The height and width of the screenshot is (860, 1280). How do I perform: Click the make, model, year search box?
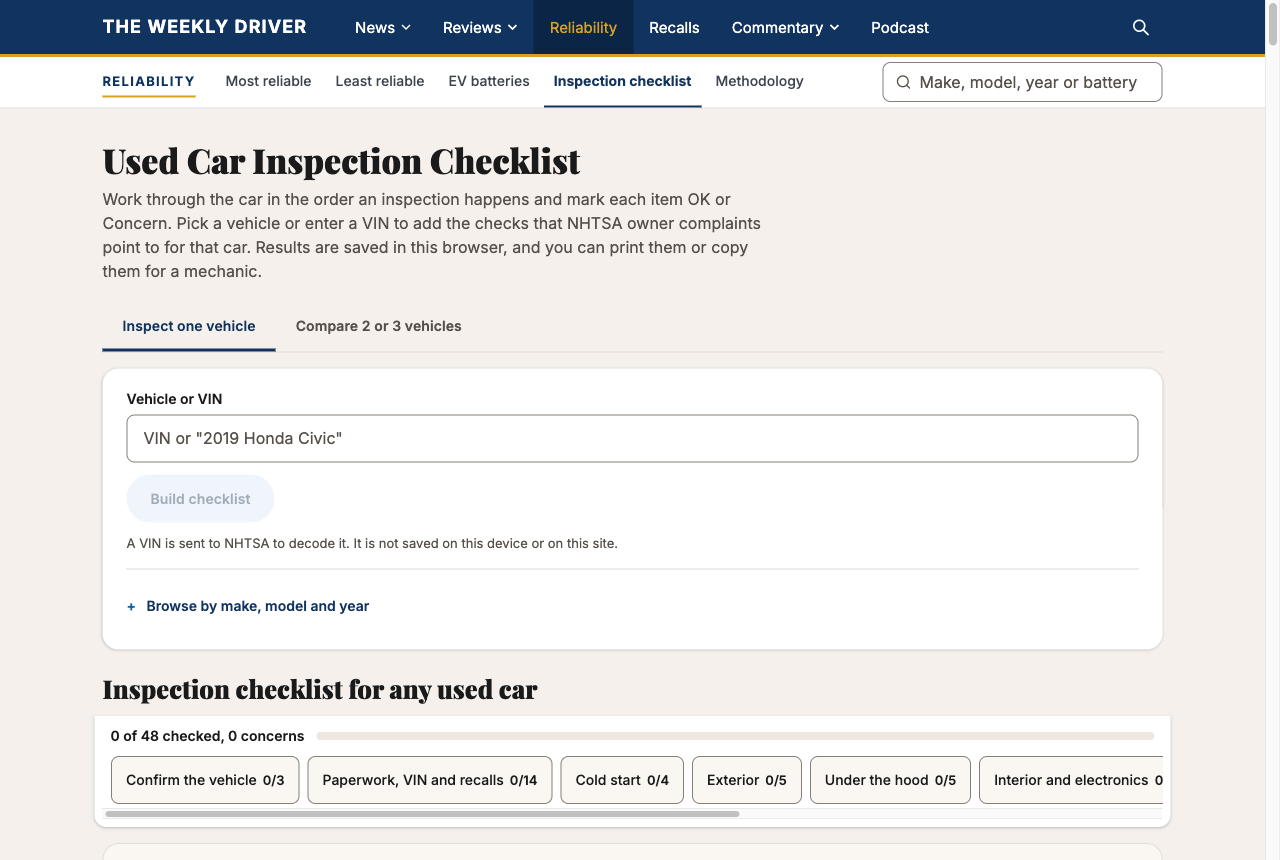tap(1022, 82)
